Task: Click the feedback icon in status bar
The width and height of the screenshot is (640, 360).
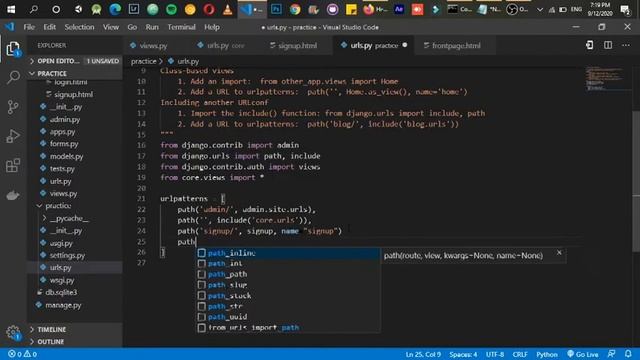Action: coord(611,354)
